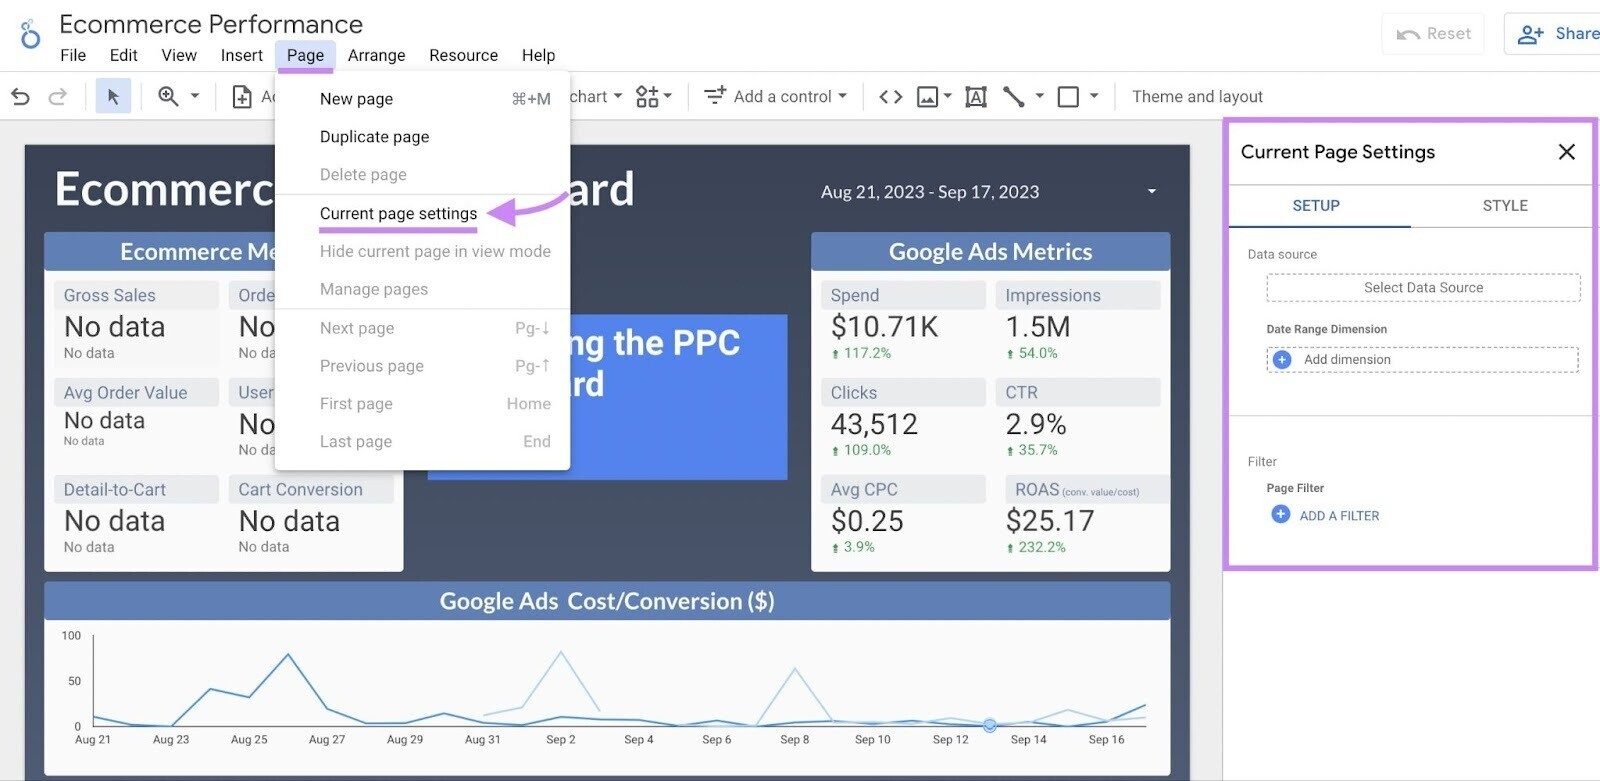
Task: Expand the shape tool dropdown arrow
Action: click(1094, 97)
